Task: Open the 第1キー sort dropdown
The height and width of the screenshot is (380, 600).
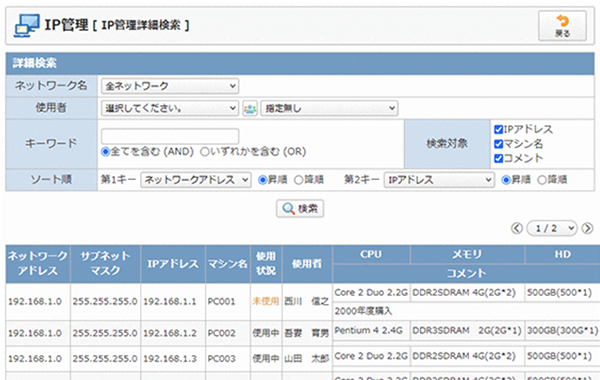Action: pyautogui.click(x=196, y=180)
